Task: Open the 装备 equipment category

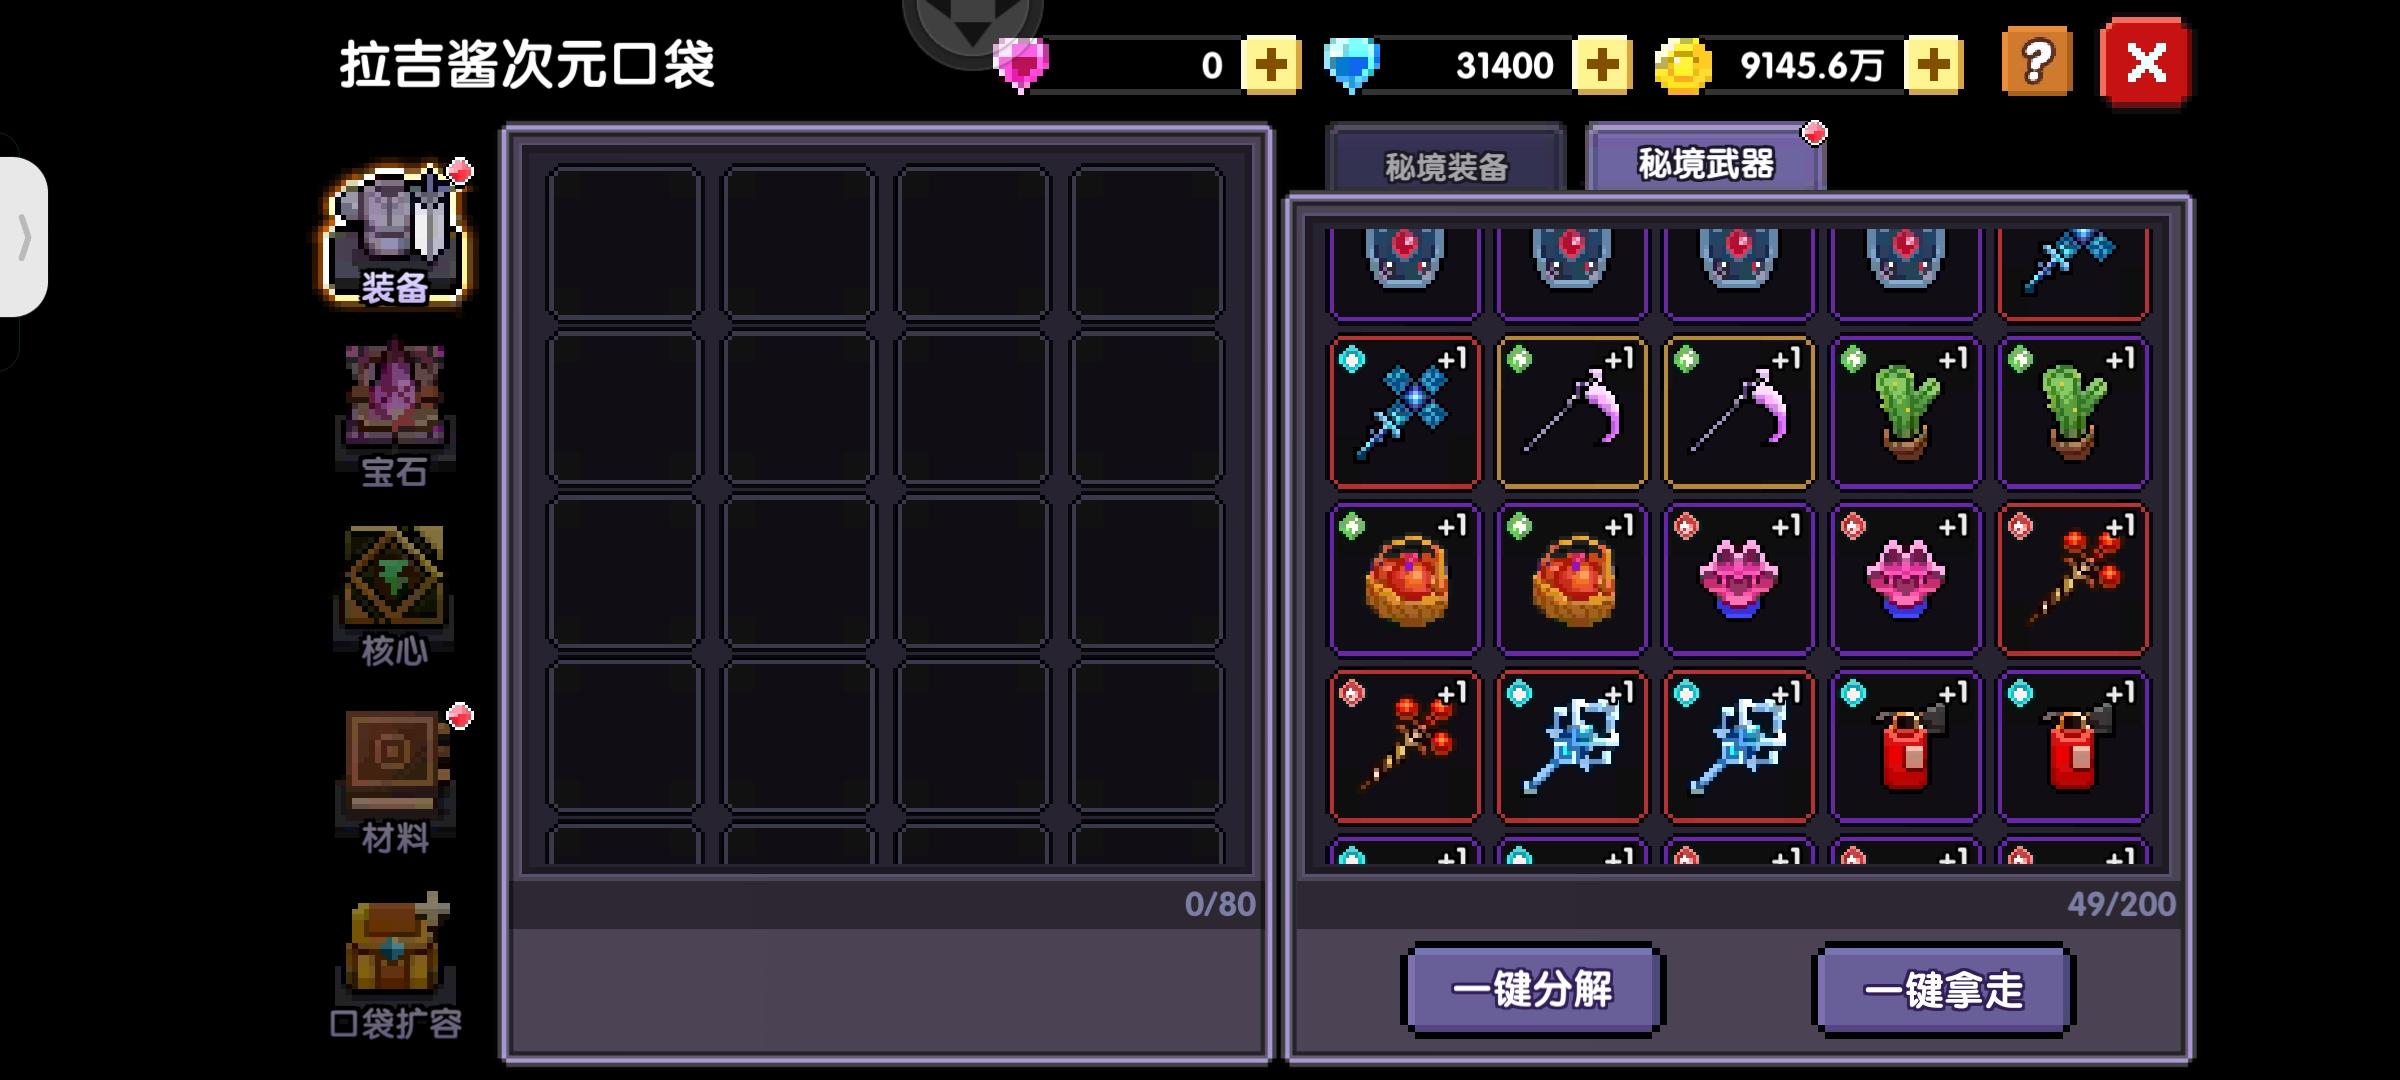Action: pos(395,236)
